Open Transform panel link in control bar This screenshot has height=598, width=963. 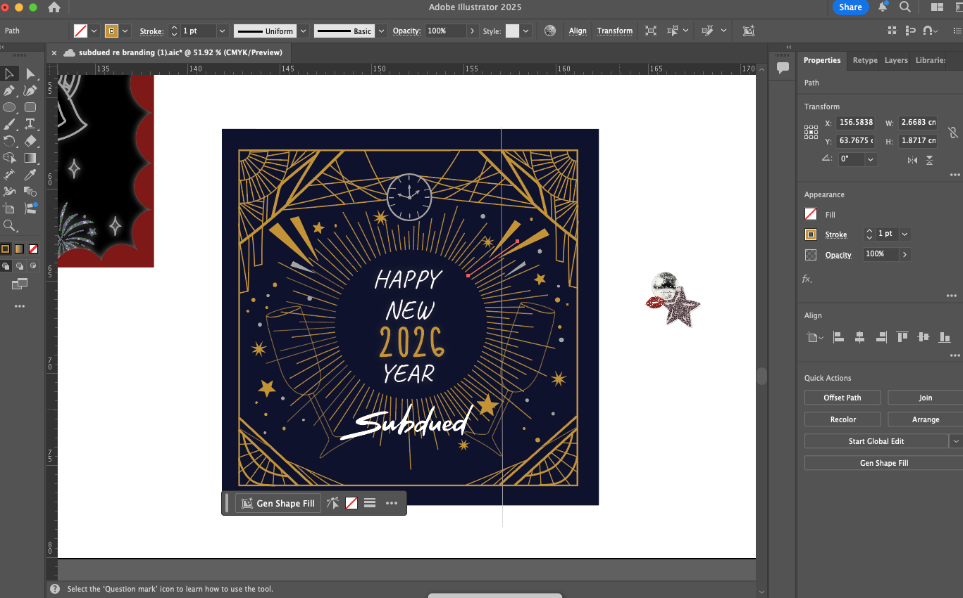tap(615, 31)
